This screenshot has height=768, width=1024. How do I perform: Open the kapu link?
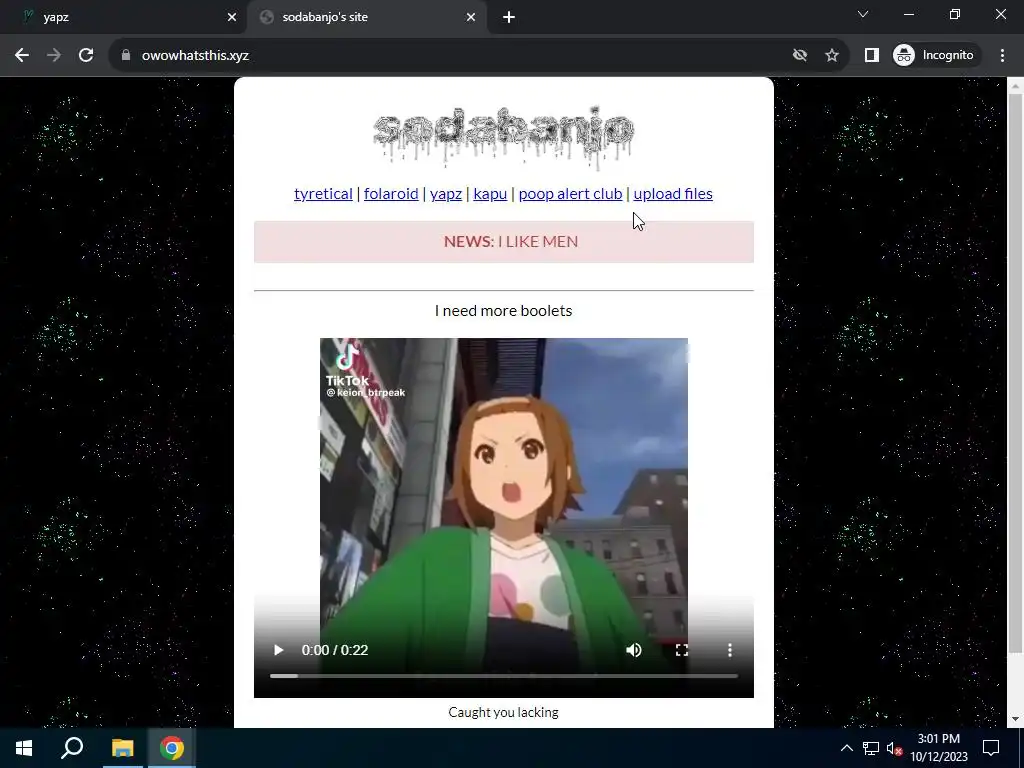(490, 194)
